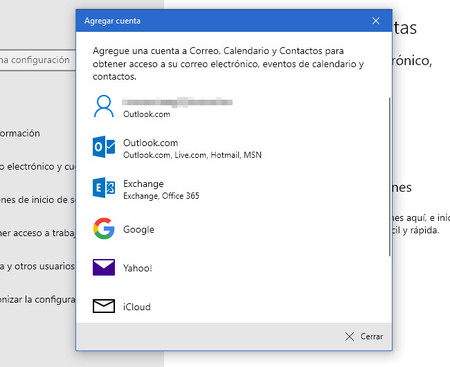
Task: Click the account list vertical scrollbar
Action: coord(389,177)
